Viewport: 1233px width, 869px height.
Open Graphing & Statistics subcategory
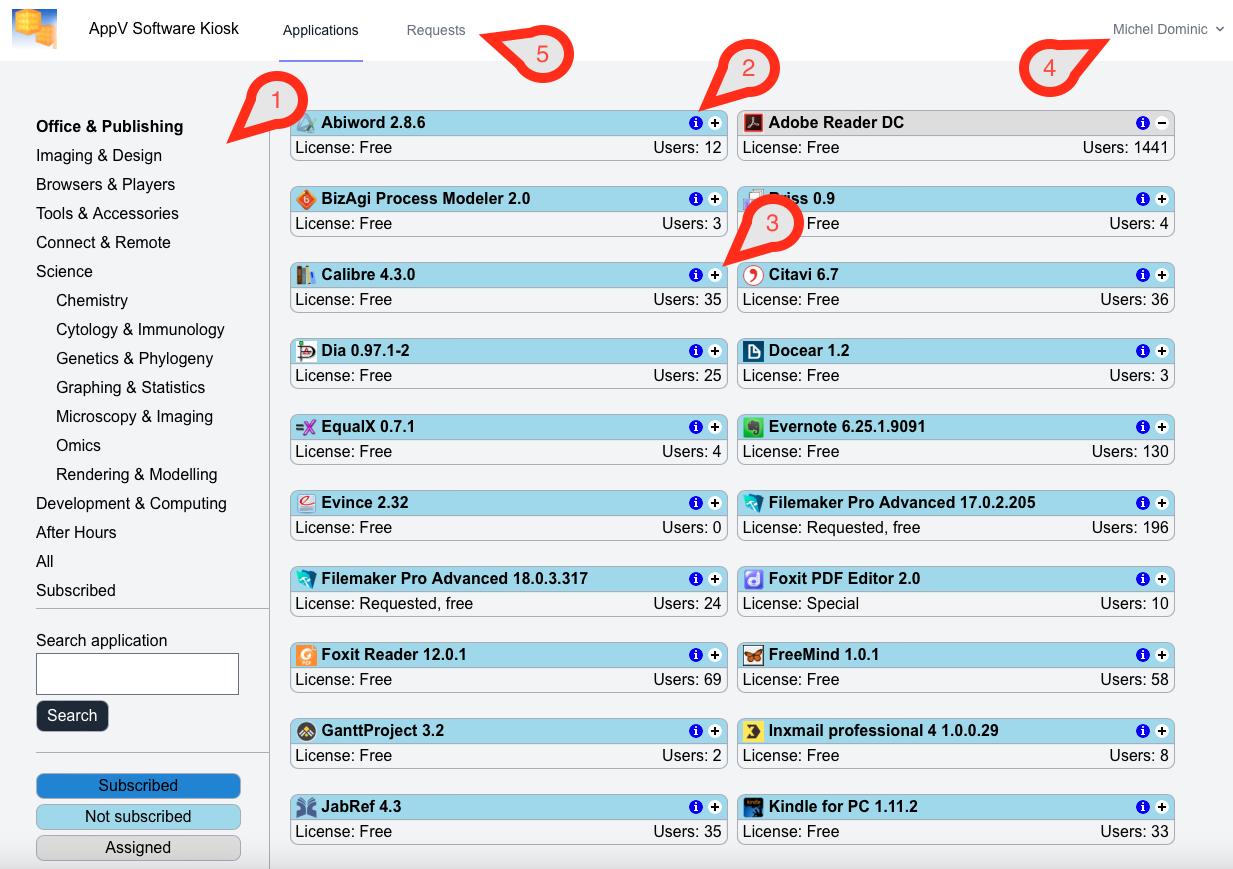pos(131,387)
